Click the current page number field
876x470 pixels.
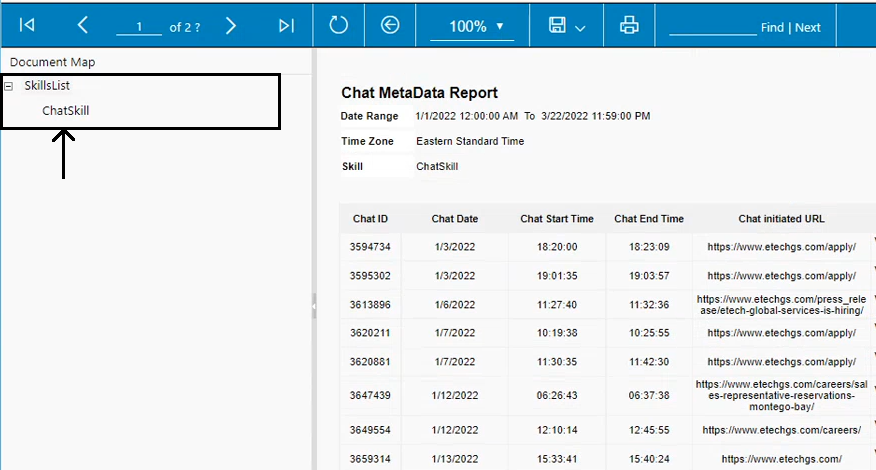tap(139, 27)
